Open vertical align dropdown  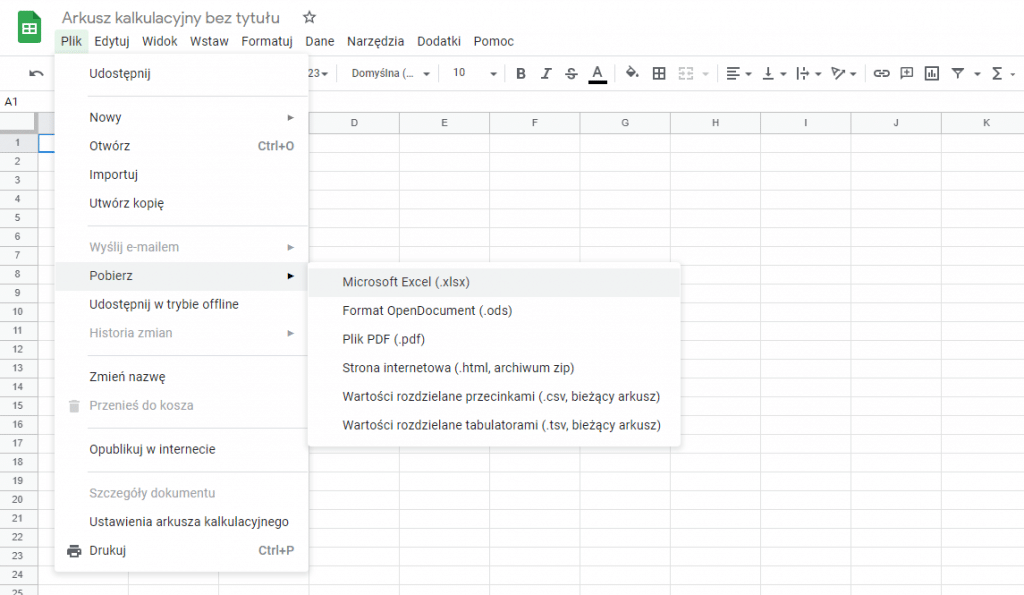[774, 74]
